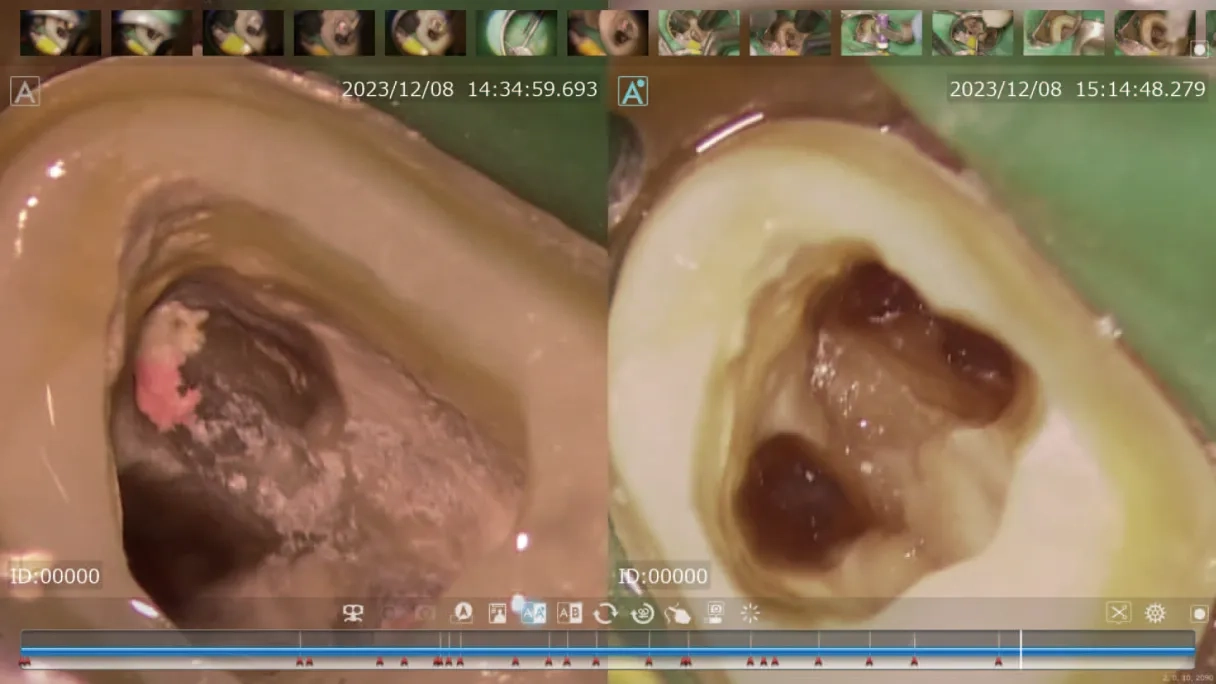
Task: Open the settings gear
Action: (1155, 613)
